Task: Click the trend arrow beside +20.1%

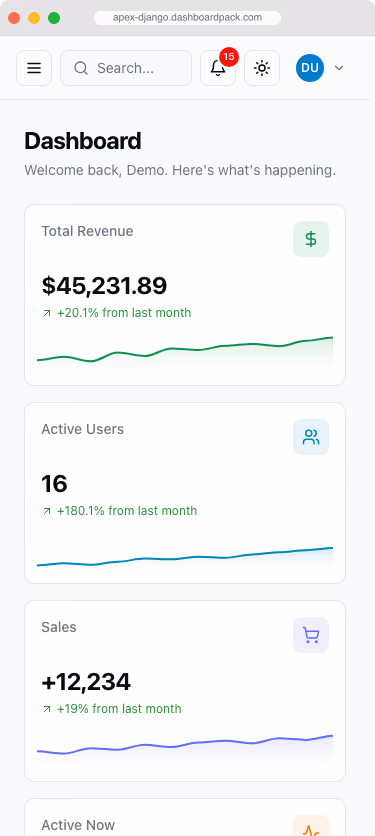Action: coord(47,314)
